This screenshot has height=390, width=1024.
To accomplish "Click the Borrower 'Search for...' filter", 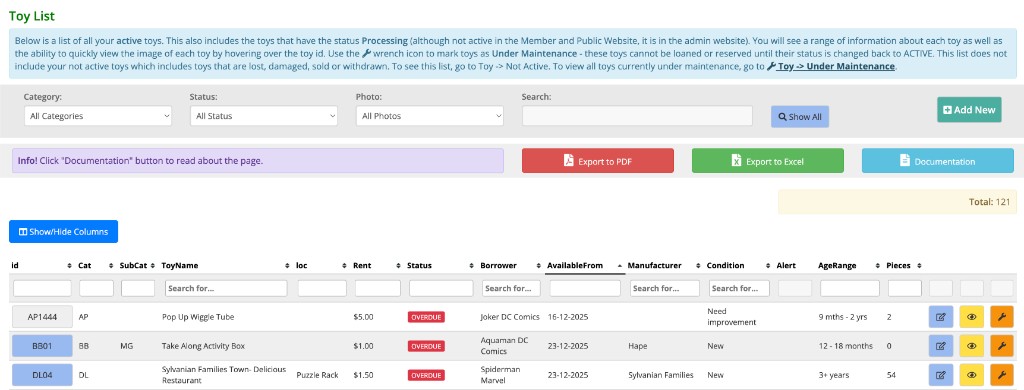I will pos(511,288).
